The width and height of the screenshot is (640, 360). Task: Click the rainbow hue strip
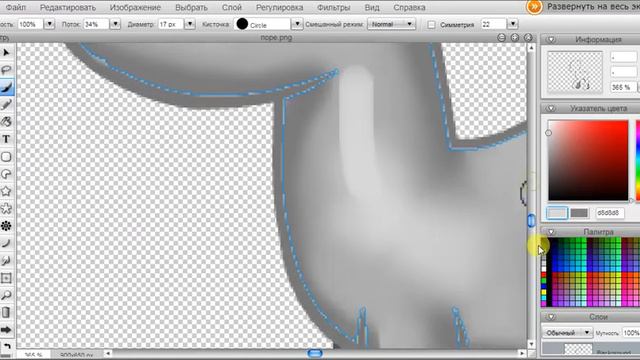[638, 160]
